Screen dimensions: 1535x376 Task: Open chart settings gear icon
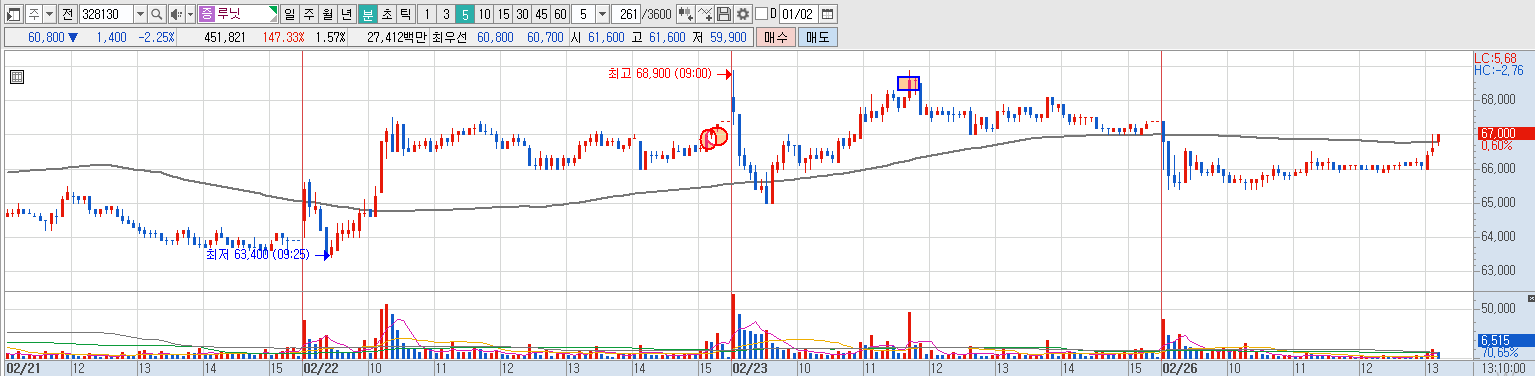pos(742,14)
